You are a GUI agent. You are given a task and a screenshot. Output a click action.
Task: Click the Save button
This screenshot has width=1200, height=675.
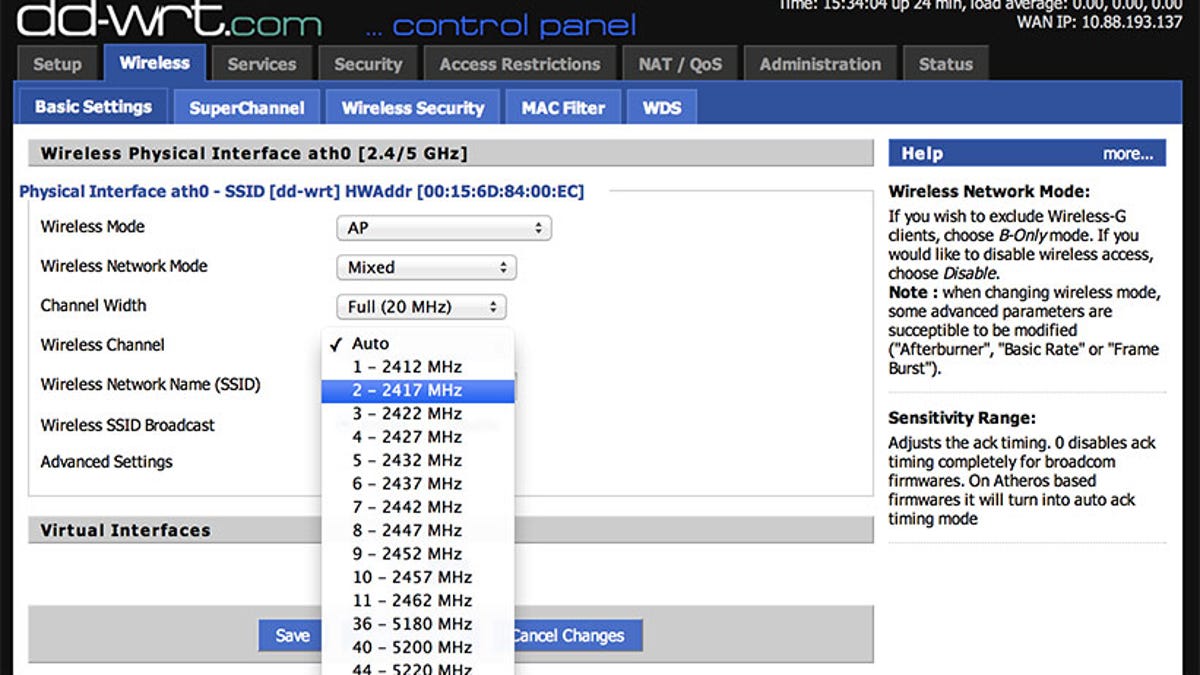292,635
